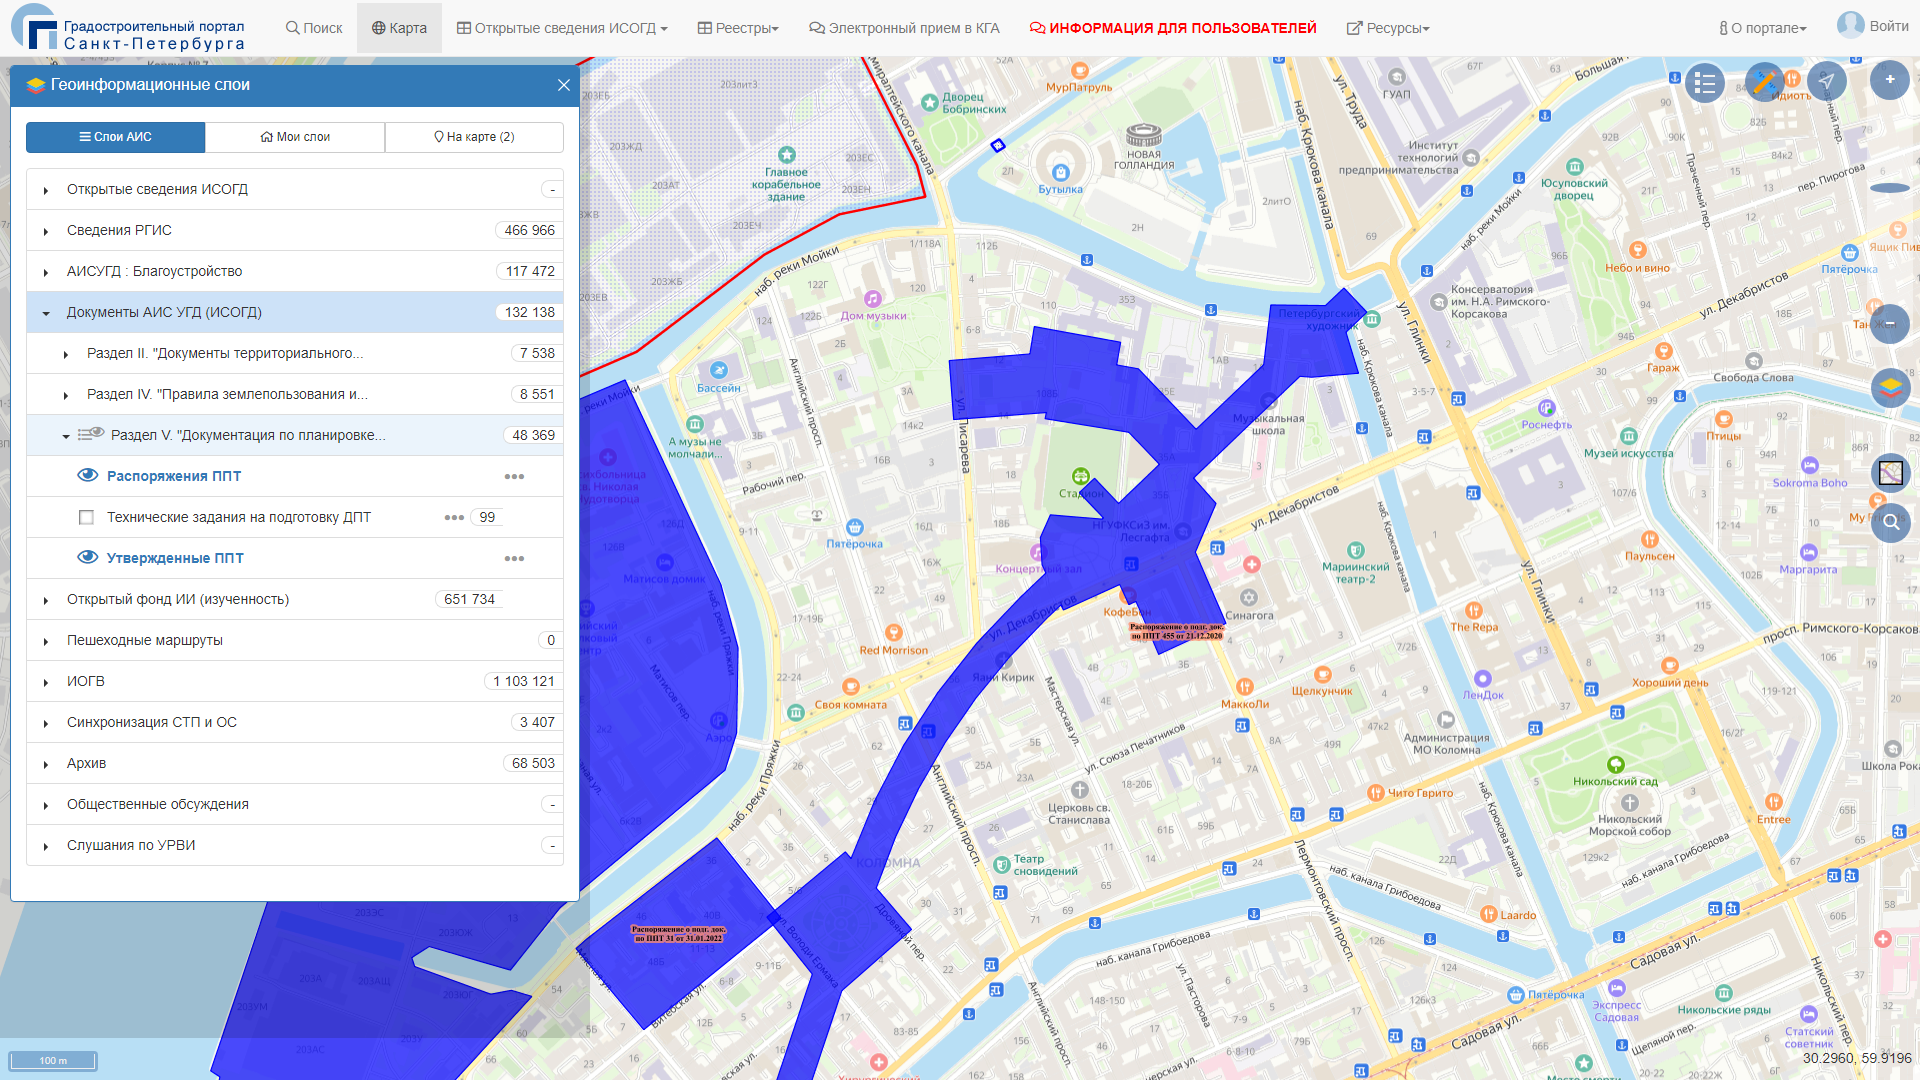Switch to the Мои слои tab
Image resolution: width=1920 pixels, height=1080 pixels.
click(295, 137)
